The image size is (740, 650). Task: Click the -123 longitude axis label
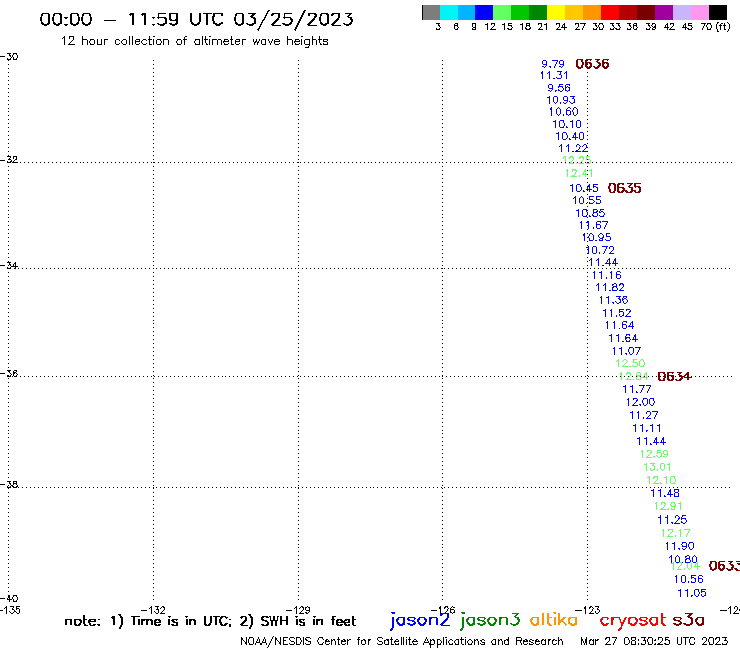coord(588,610)
